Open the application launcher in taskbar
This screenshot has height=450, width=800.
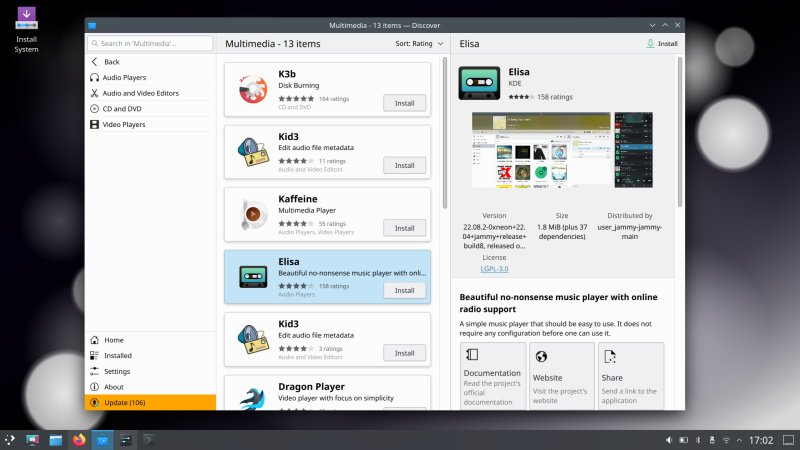[x=9, y=440]
